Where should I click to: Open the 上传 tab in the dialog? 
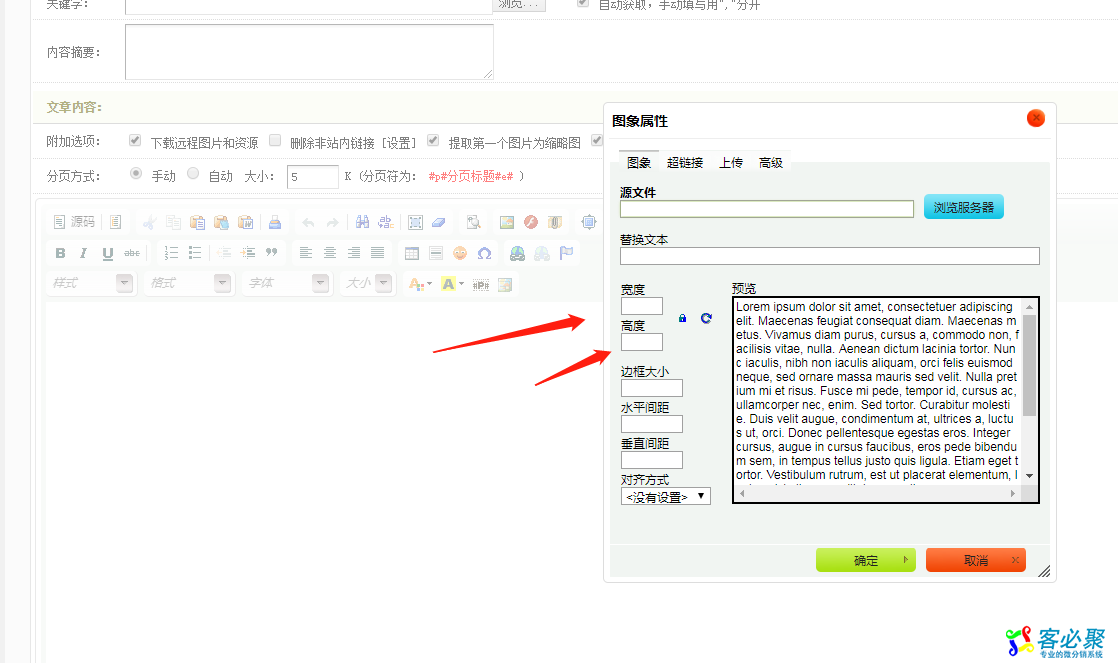tap(731, 163)
